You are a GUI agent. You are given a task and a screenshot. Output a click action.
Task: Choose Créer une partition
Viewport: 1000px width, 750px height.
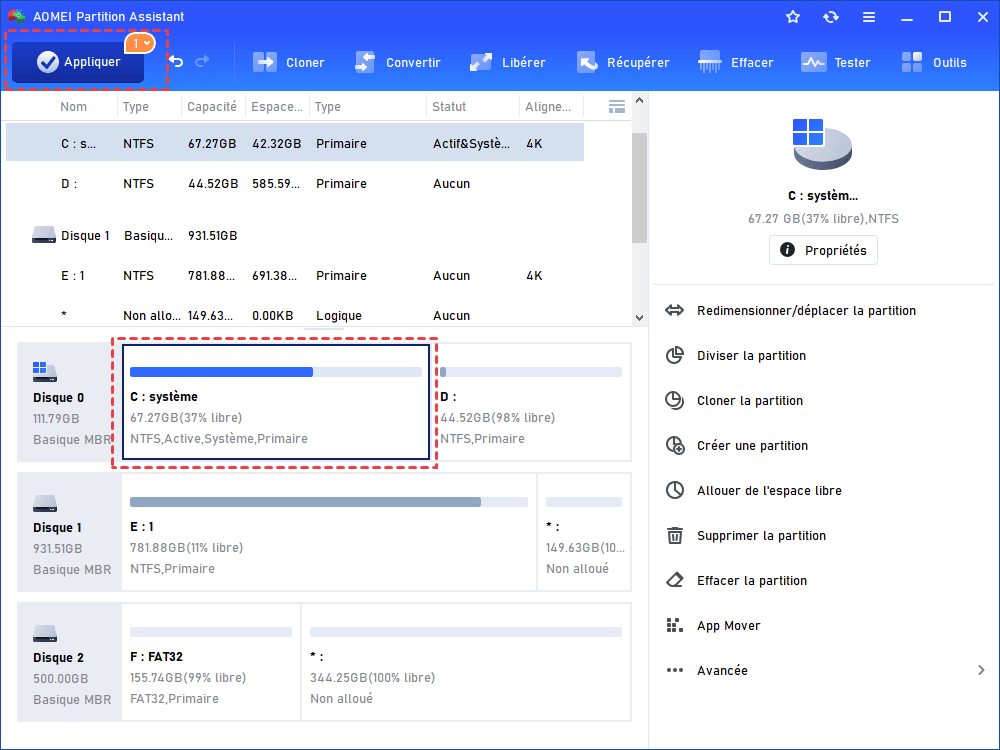point(737,445)
